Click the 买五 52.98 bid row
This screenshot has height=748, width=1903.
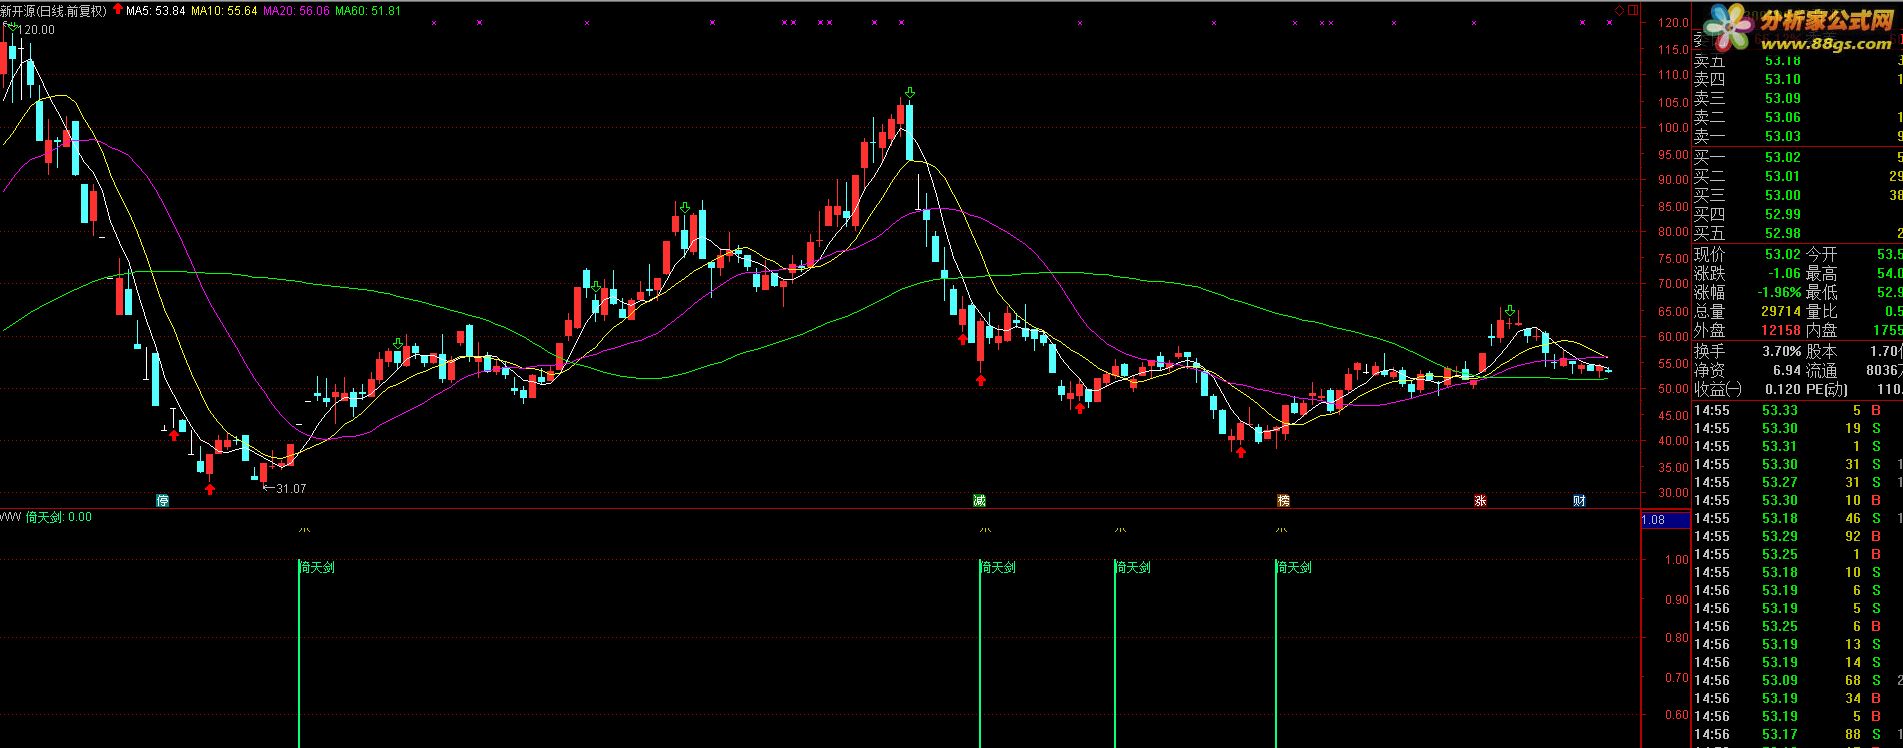point(1797,233)
